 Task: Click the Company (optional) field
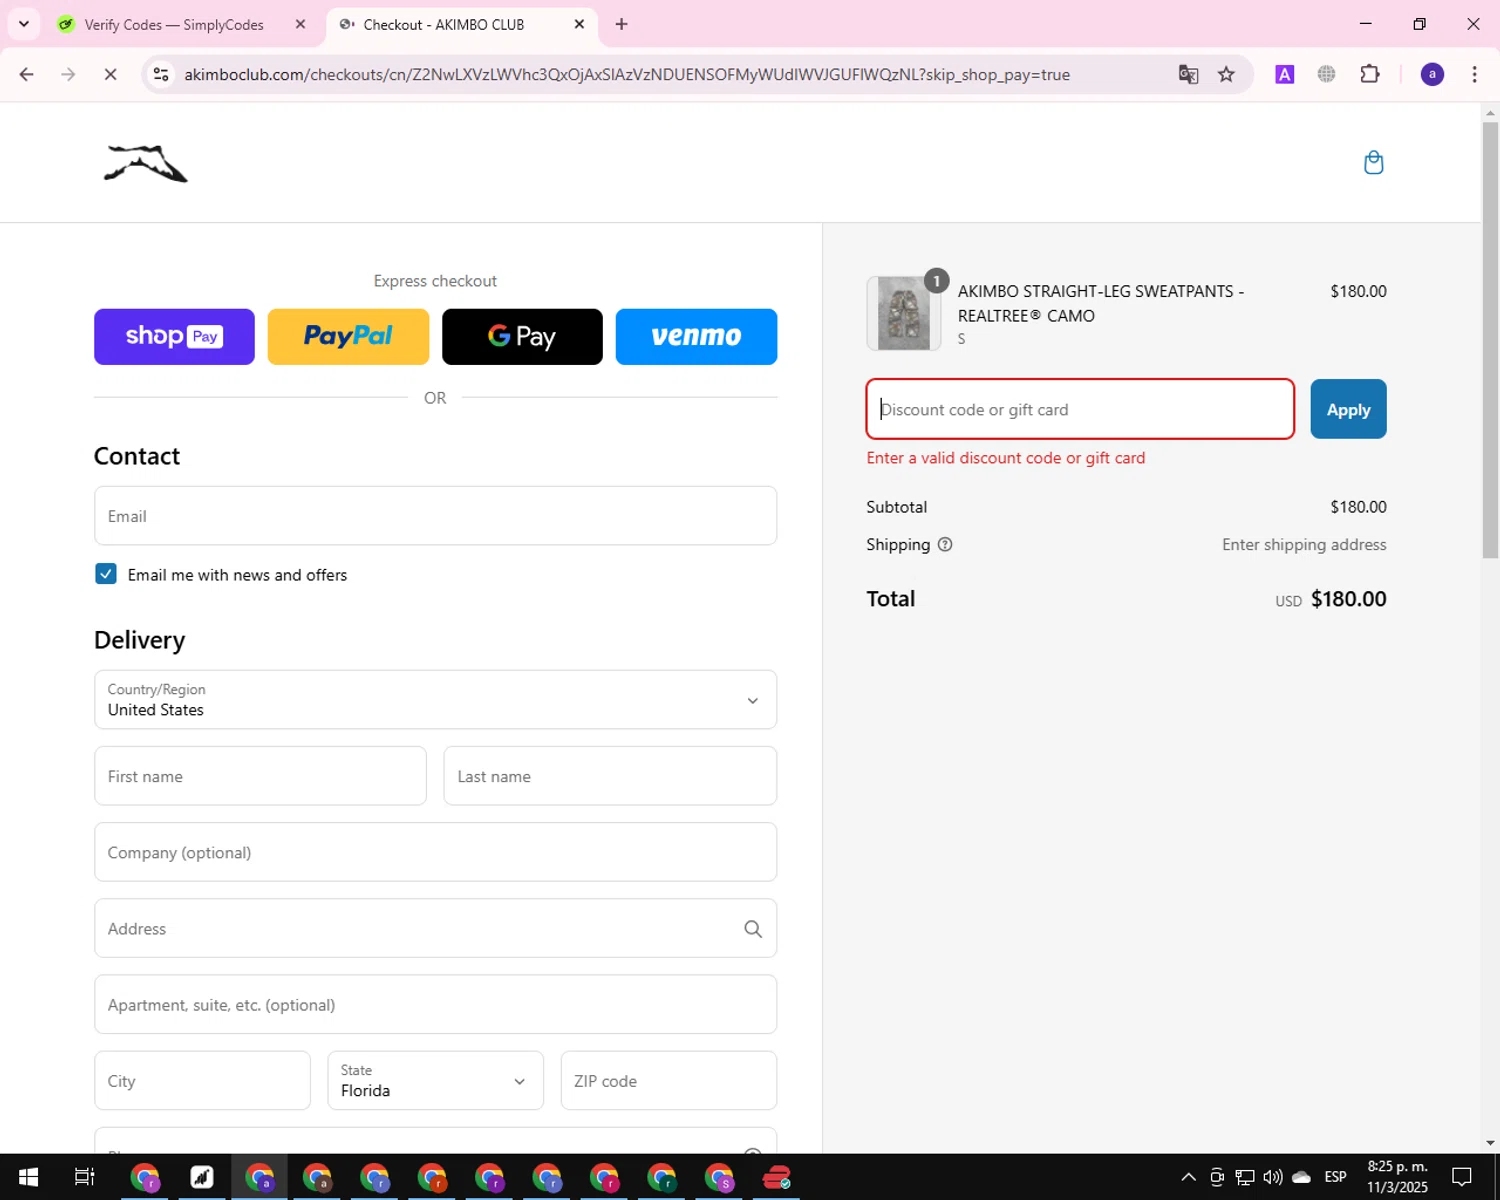tap(435, 852)
